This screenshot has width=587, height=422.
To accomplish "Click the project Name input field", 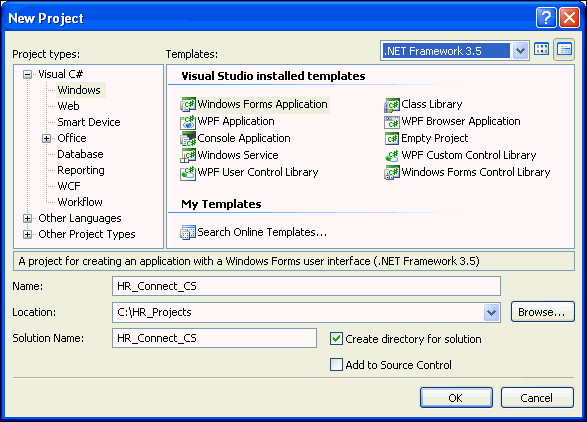I will point(306,286).
